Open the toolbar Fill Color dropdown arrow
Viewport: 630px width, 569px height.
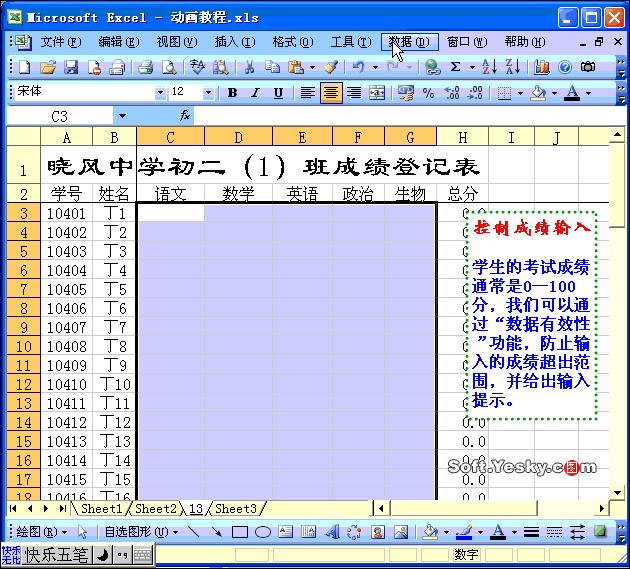pyautogui.click(x=554, y=93)
